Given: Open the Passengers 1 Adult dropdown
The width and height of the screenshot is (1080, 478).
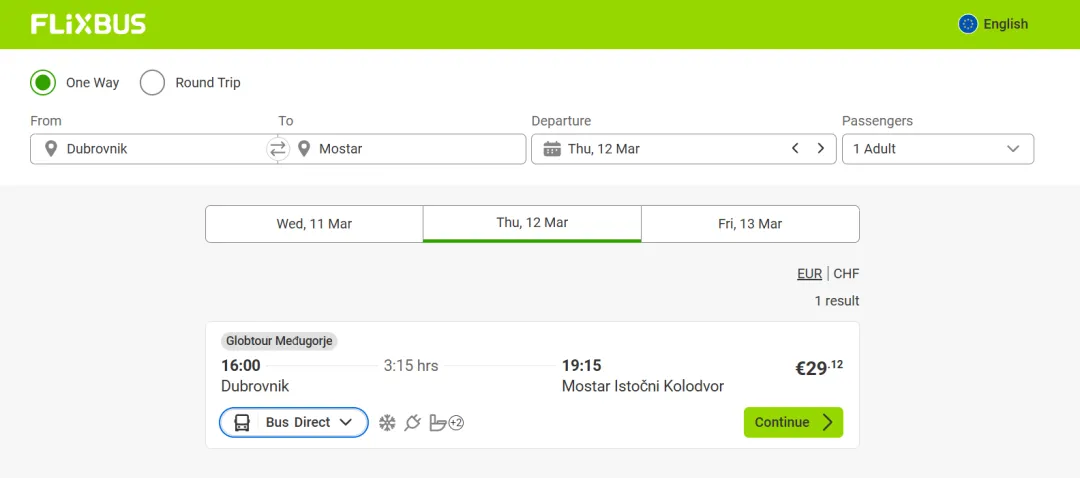Looking at the screenshot, I should coord(937,149).
